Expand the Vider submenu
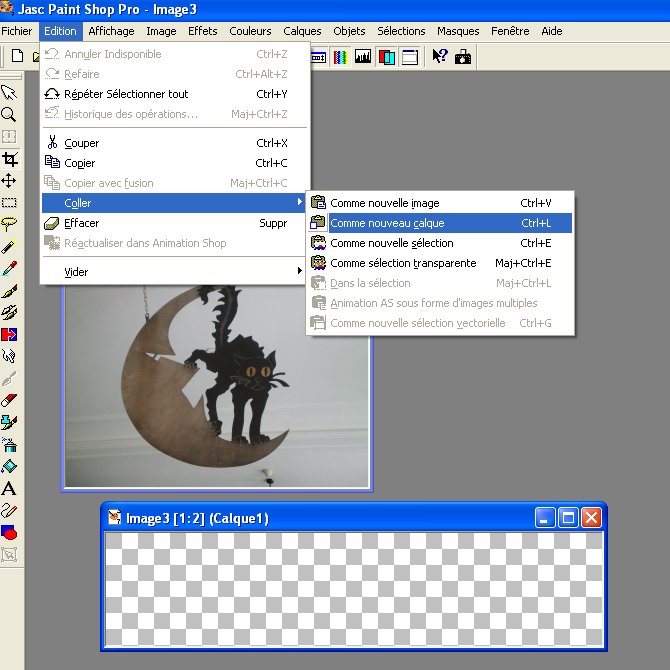 pyautogui.click(x=174, y=272)
